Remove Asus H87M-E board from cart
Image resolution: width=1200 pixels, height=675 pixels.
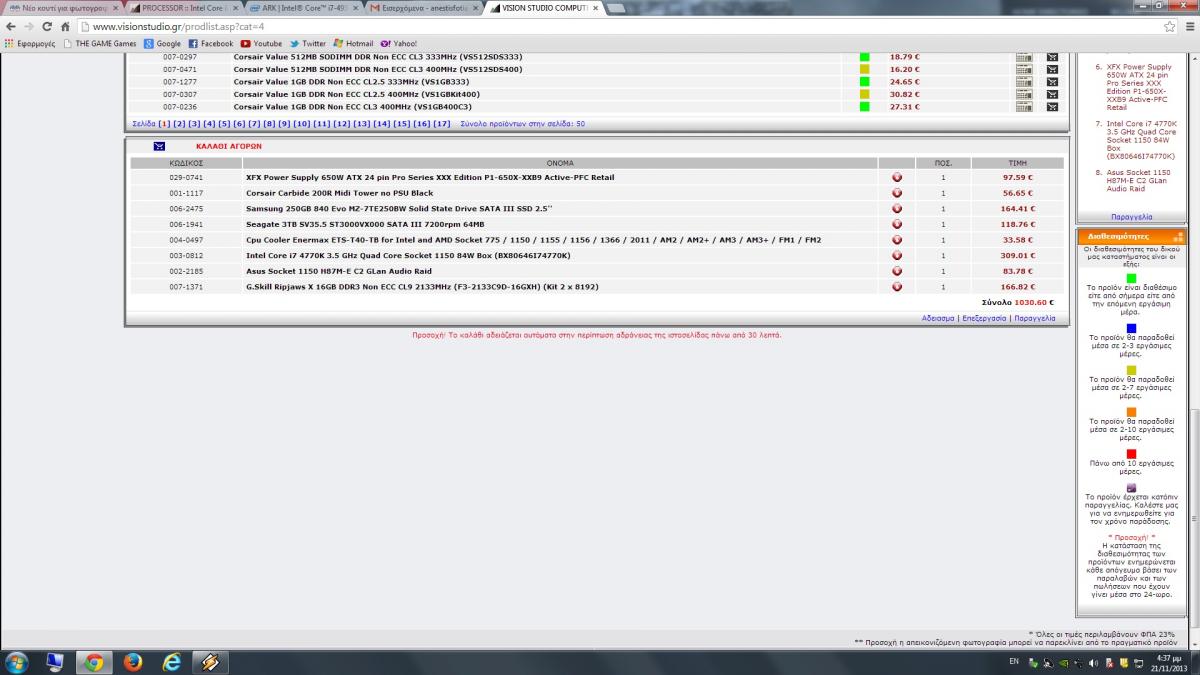(x=897, y=271)
